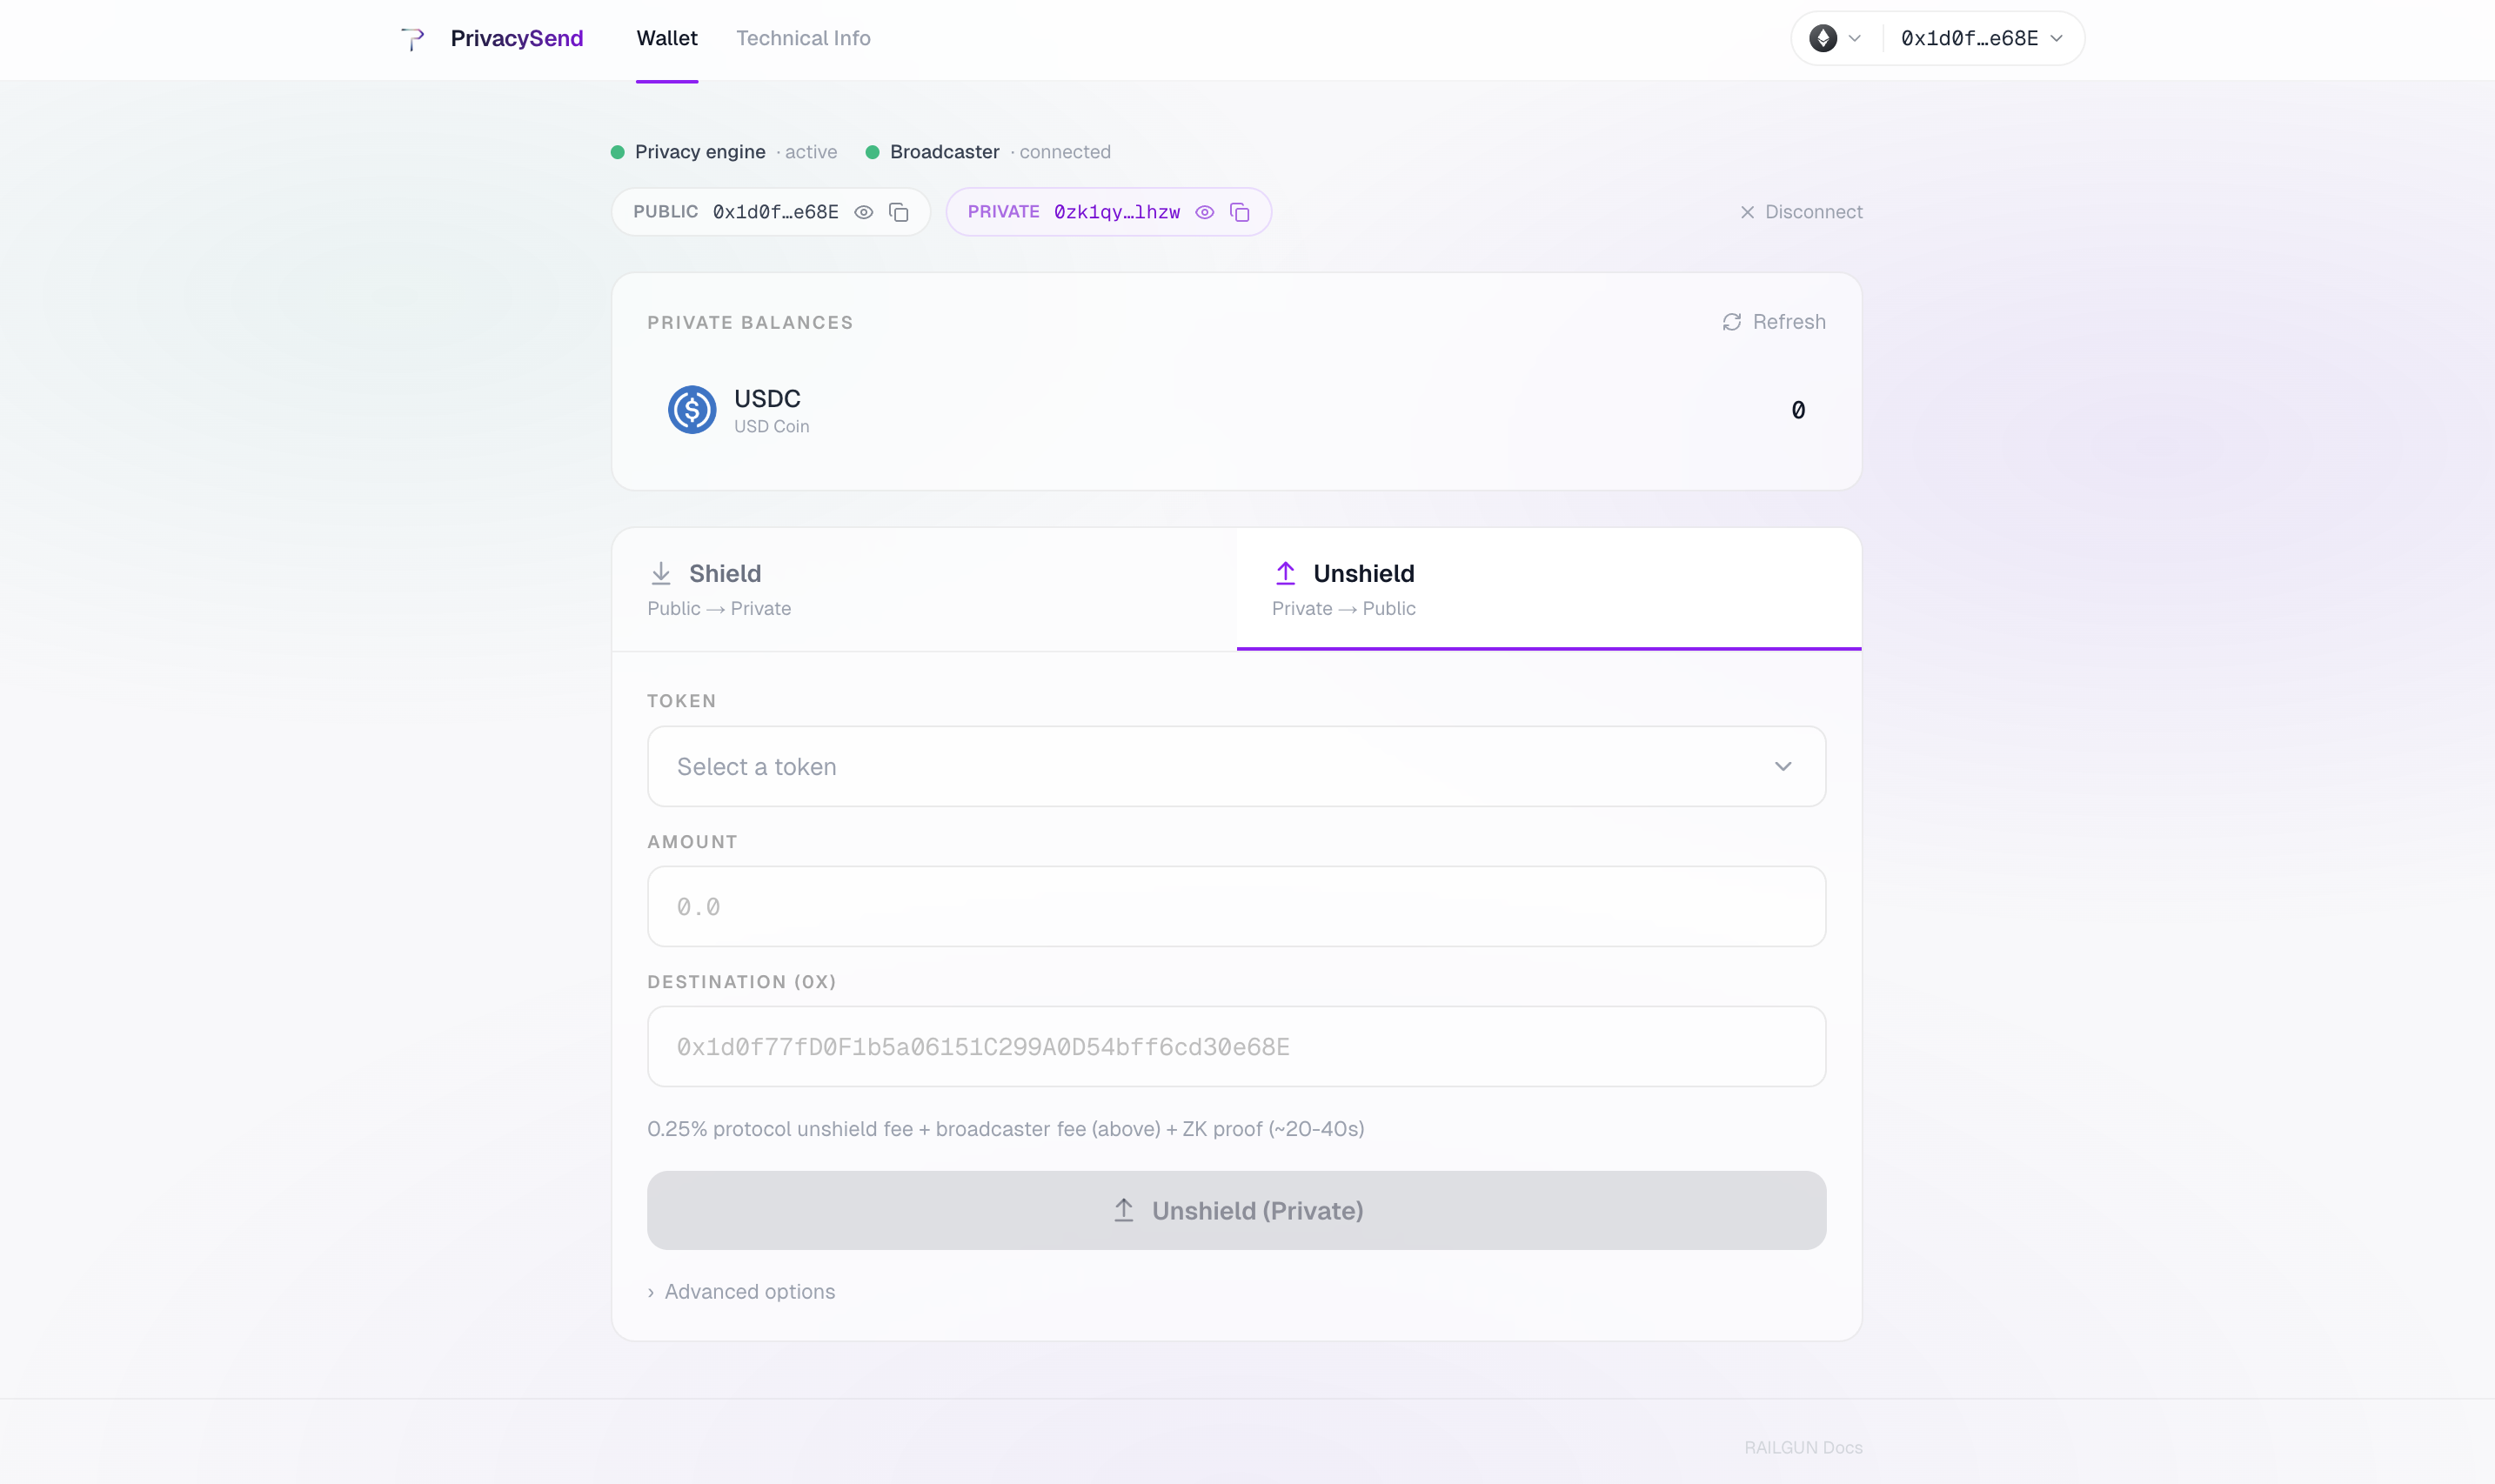Focus the Destination address field
The image size is (2495, 1484).
1236,1046
